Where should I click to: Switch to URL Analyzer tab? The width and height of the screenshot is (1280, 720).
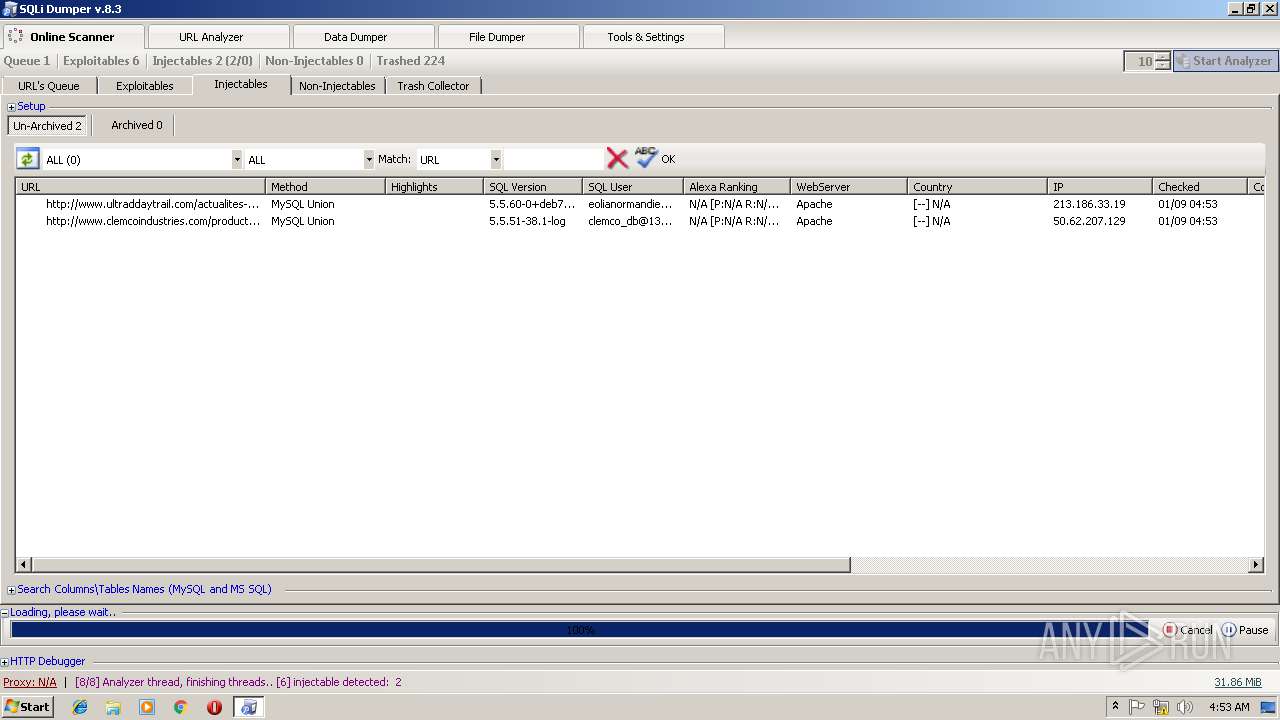(218, 37)
